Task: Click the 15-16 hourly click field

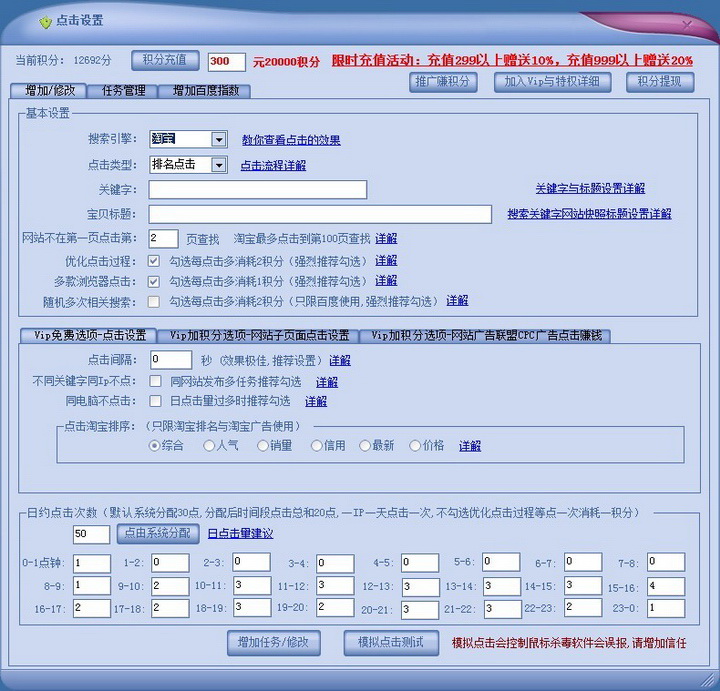Action: point(666,586)
